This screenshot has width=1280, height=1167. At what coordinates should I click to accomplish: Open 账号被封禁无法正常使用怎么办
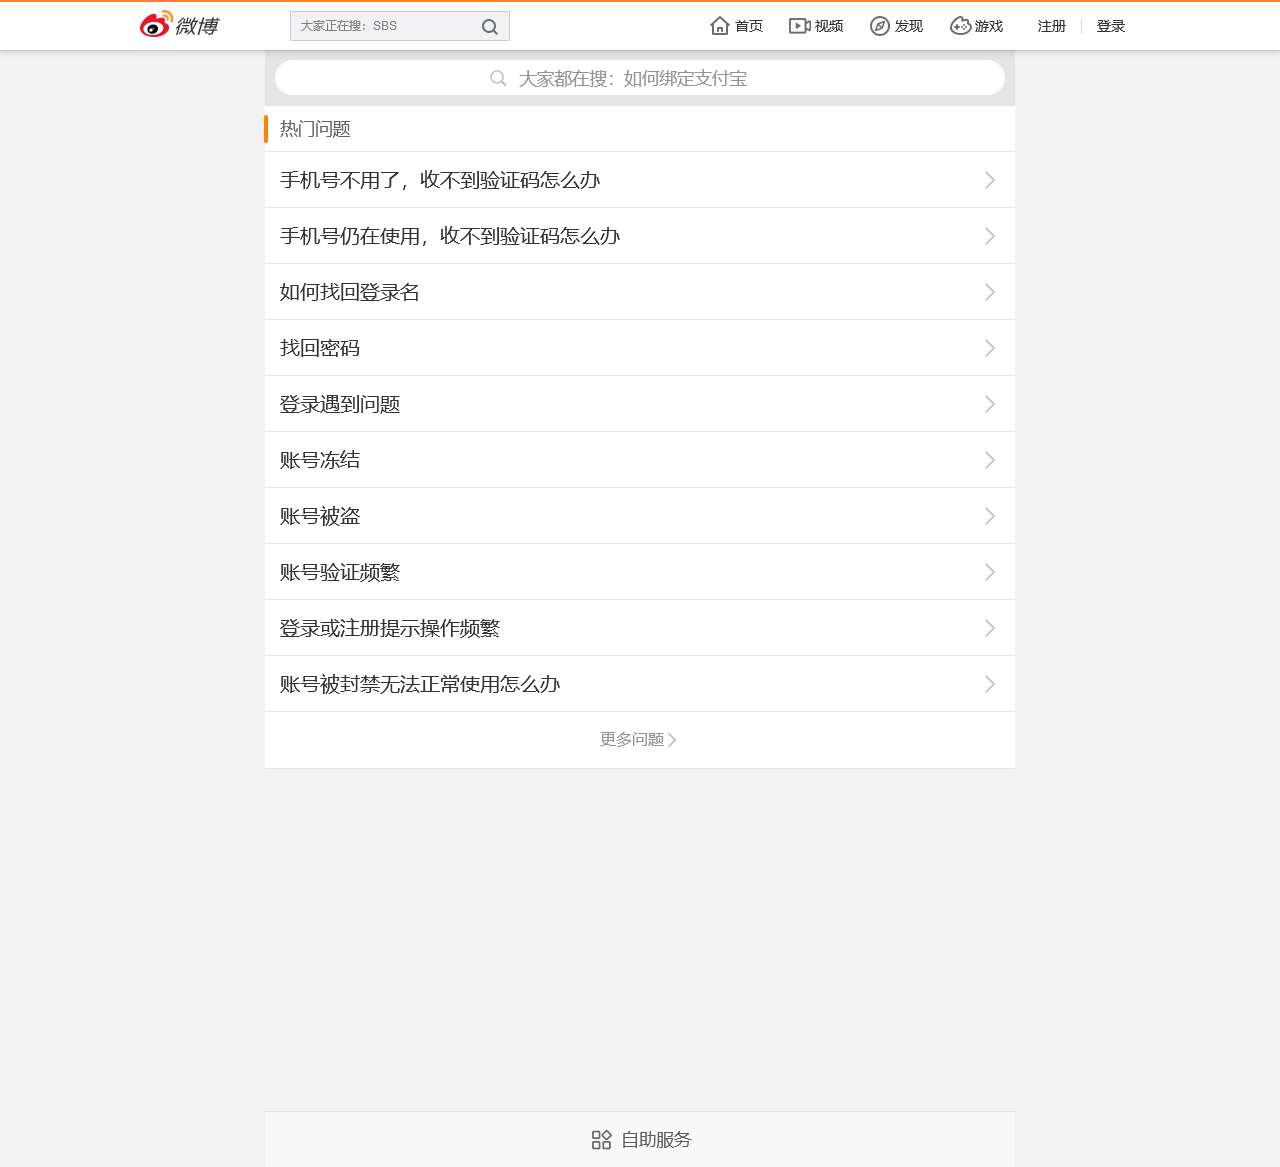click(640, 684)
